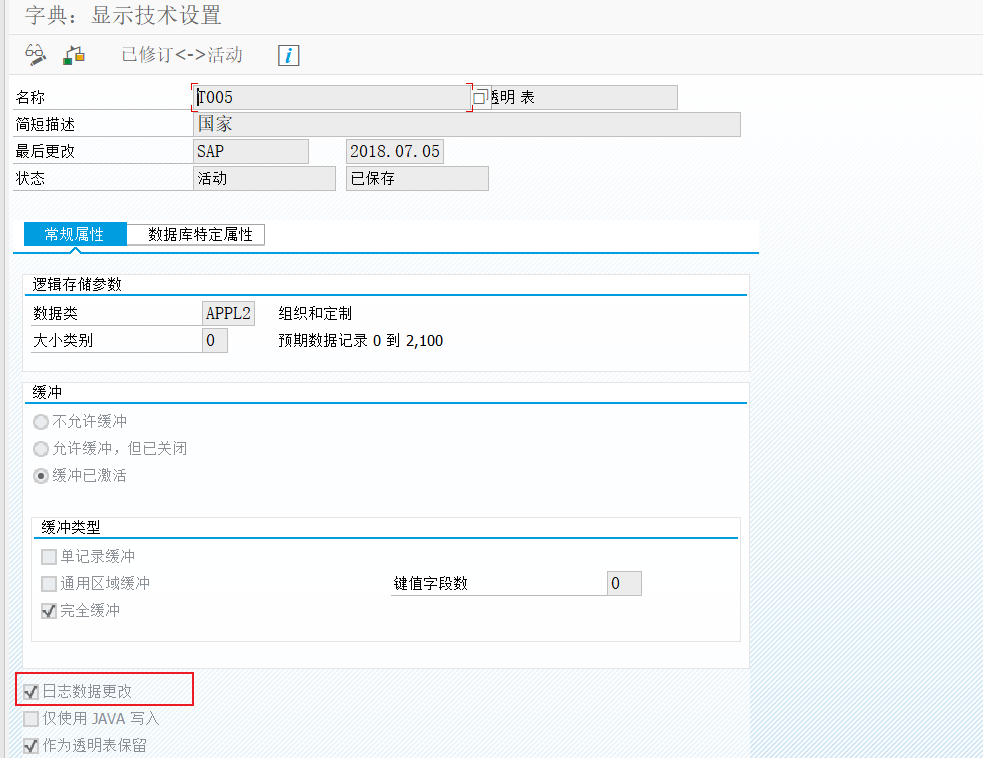This screenshot has height=758, width=983.
Task: Select the 不允许缓冲 radio button
Action: pos(41,422)
